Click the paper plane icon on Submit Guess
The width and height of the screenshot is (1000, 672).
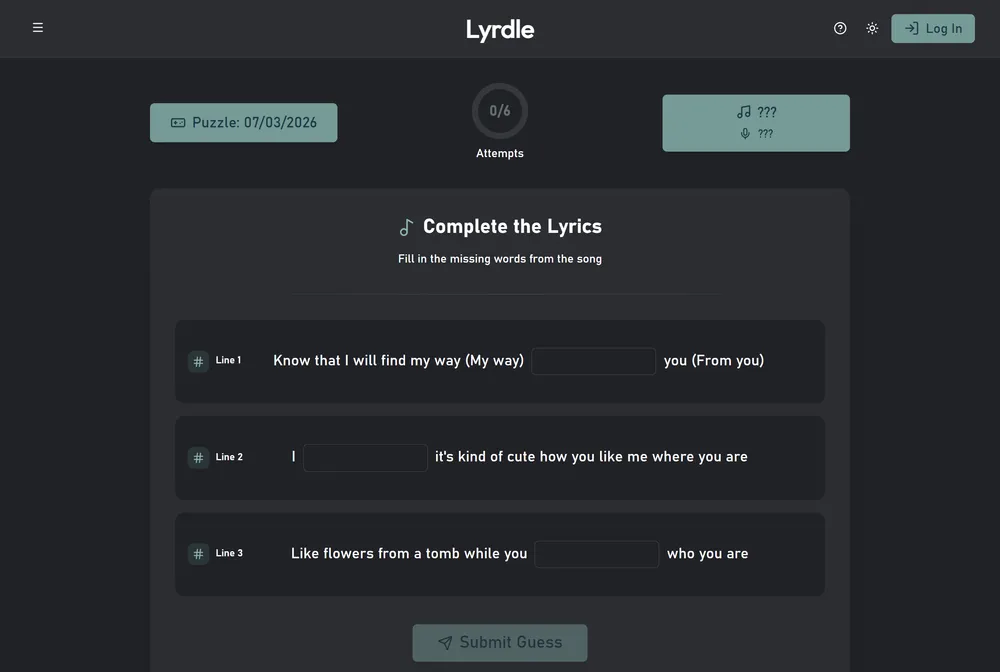[445, 643]
